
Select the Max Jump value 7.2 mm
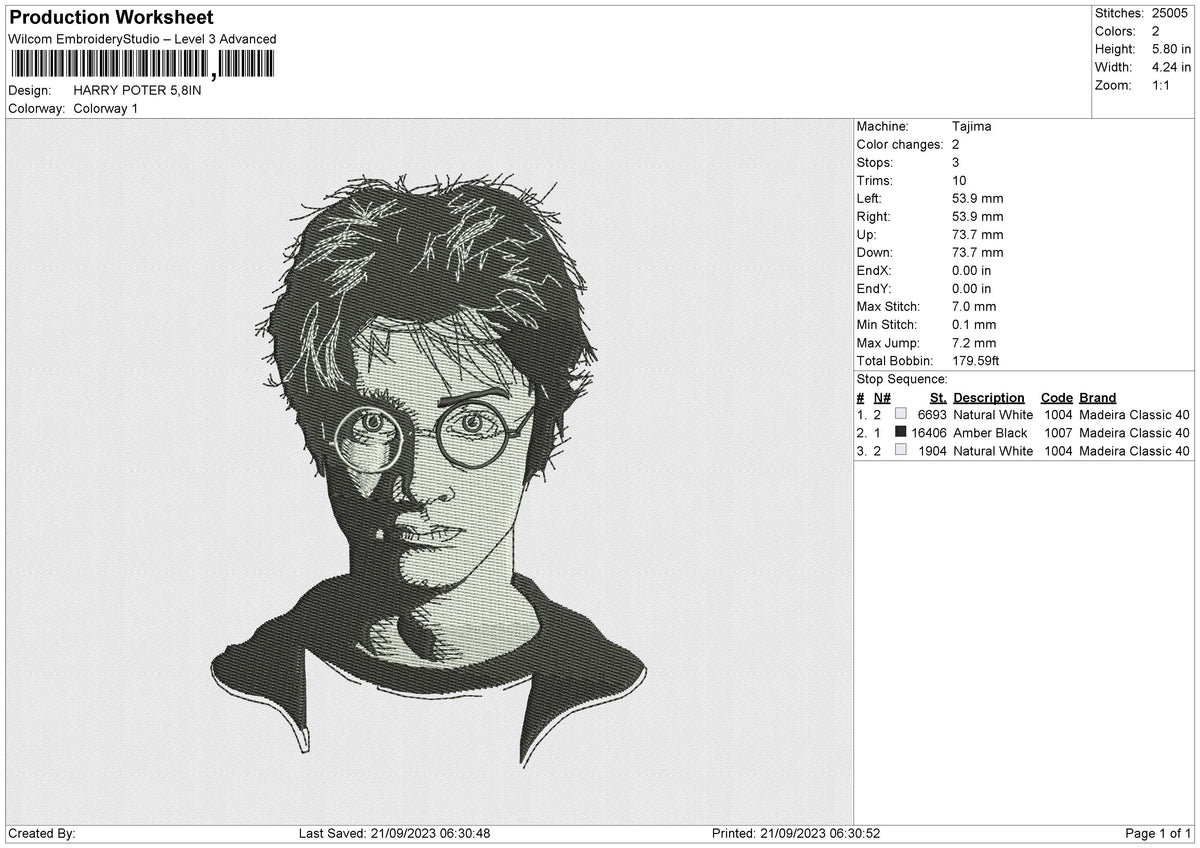click(x=974, y=343)
